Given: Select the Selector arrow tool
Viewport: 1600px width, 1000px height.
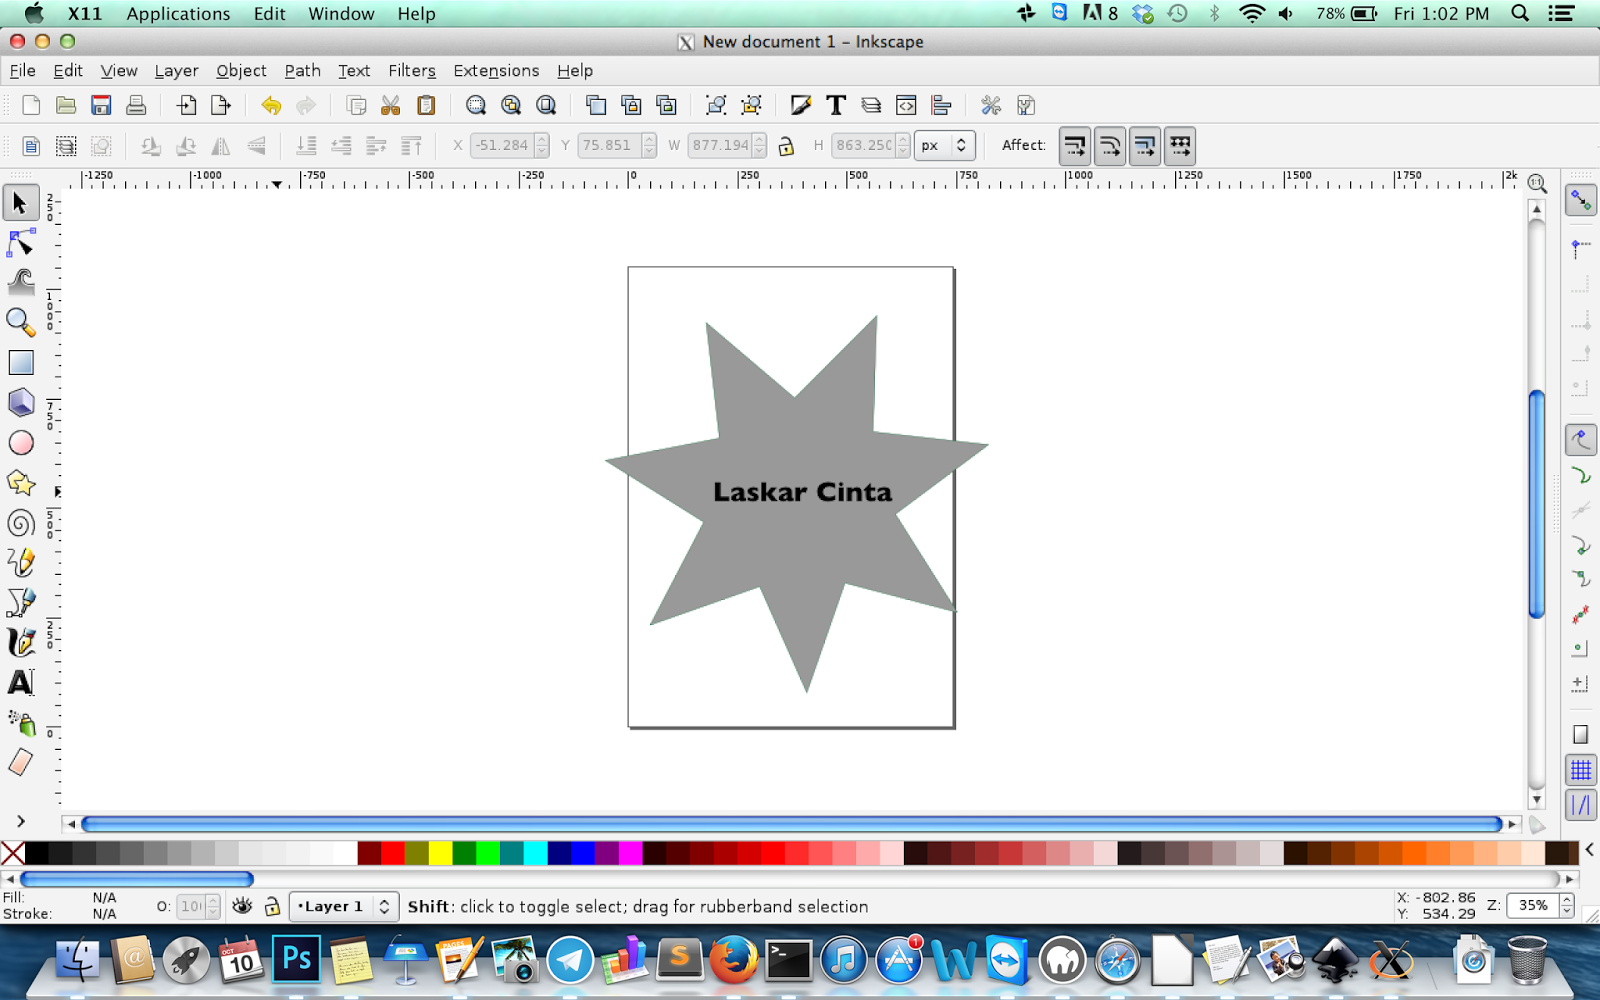Looking at the screenshot, I should [x=20, y=203].
